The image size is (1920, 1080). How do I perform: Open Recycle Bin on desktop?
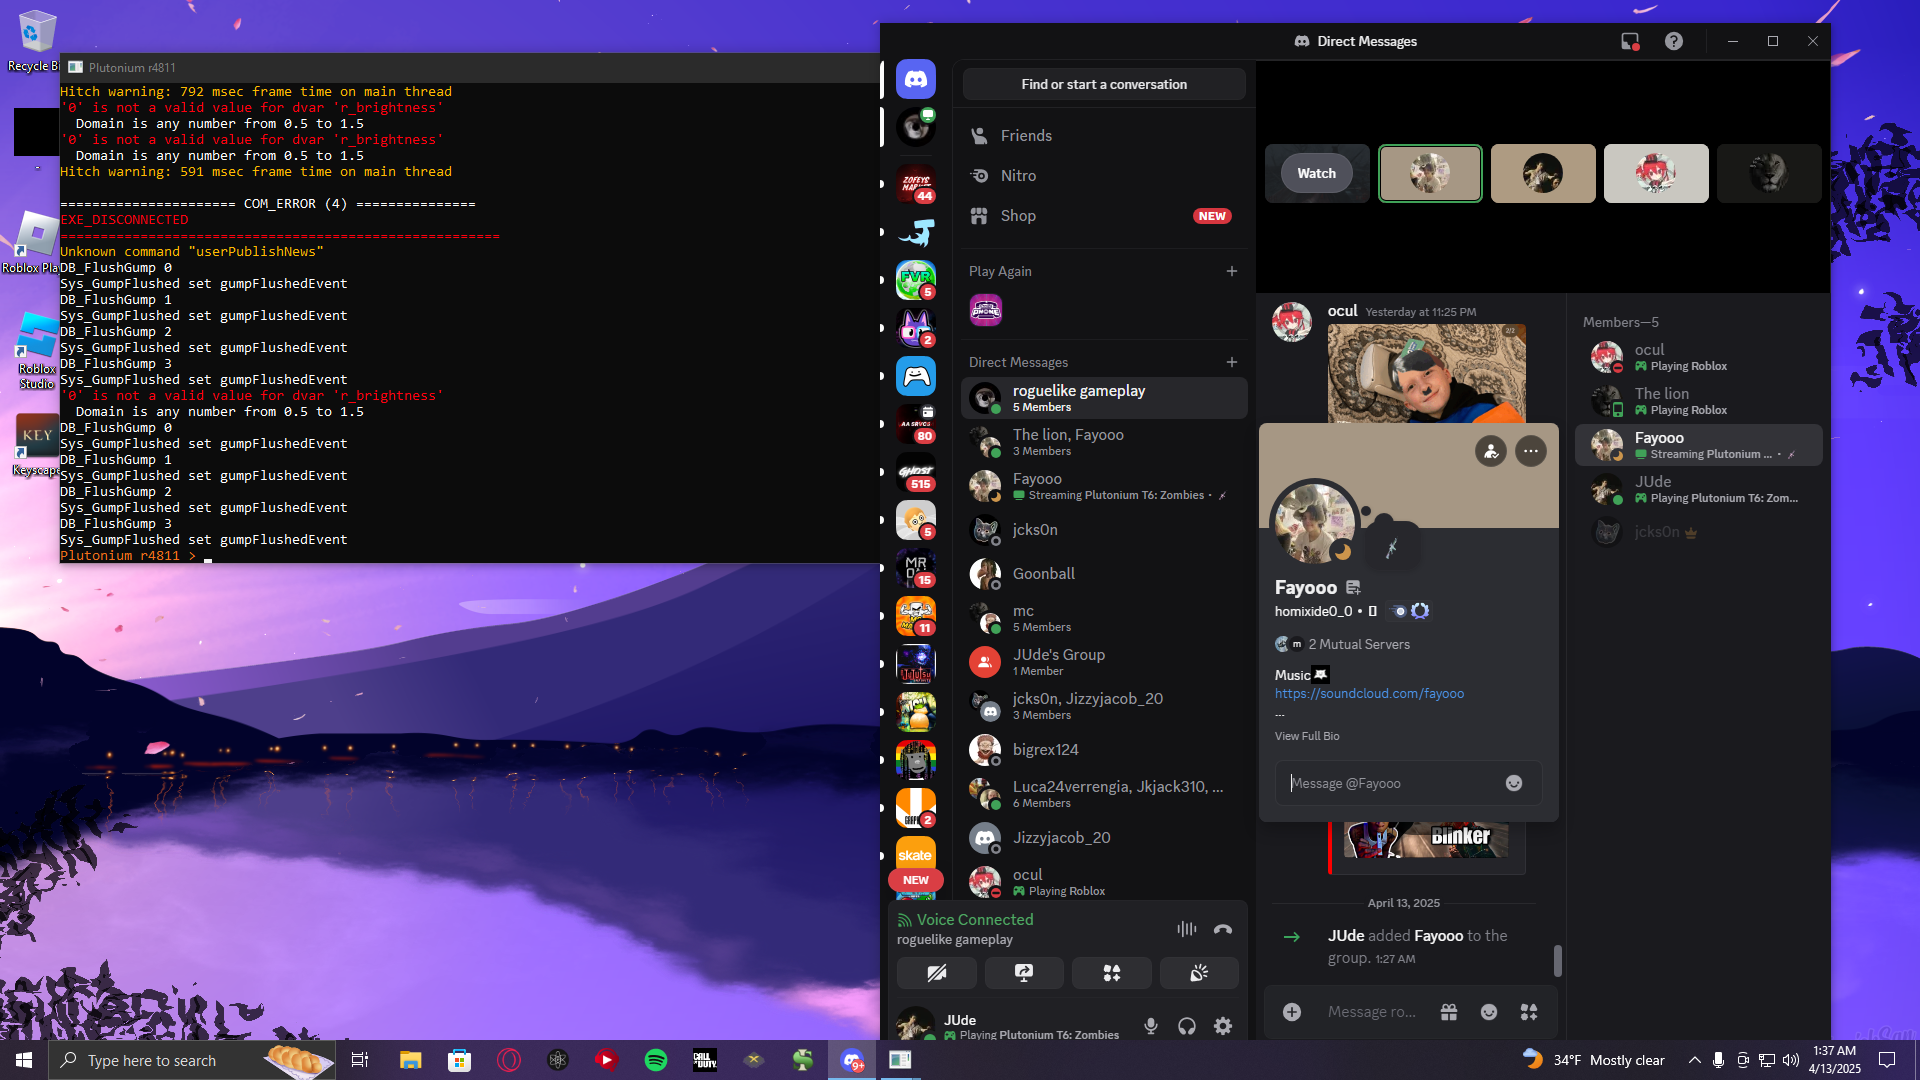coord(36,41)
